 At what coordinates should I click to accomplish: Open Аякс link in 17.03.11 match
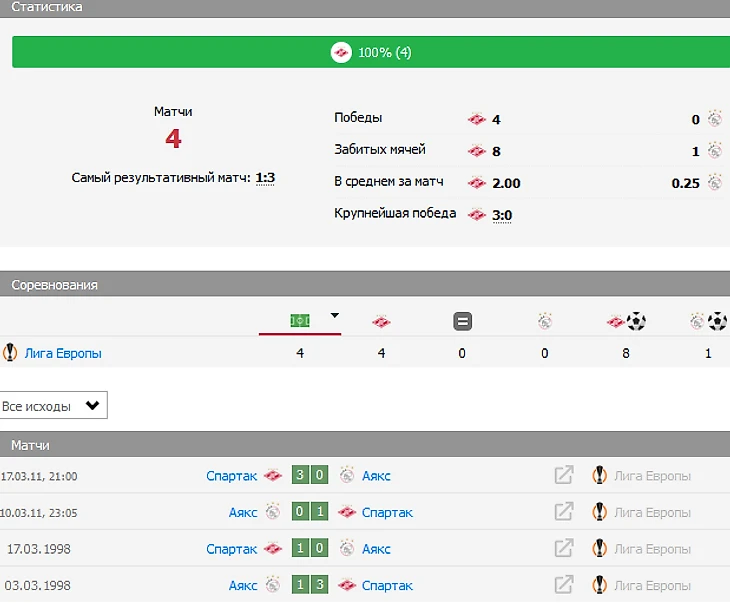point(376,476)
